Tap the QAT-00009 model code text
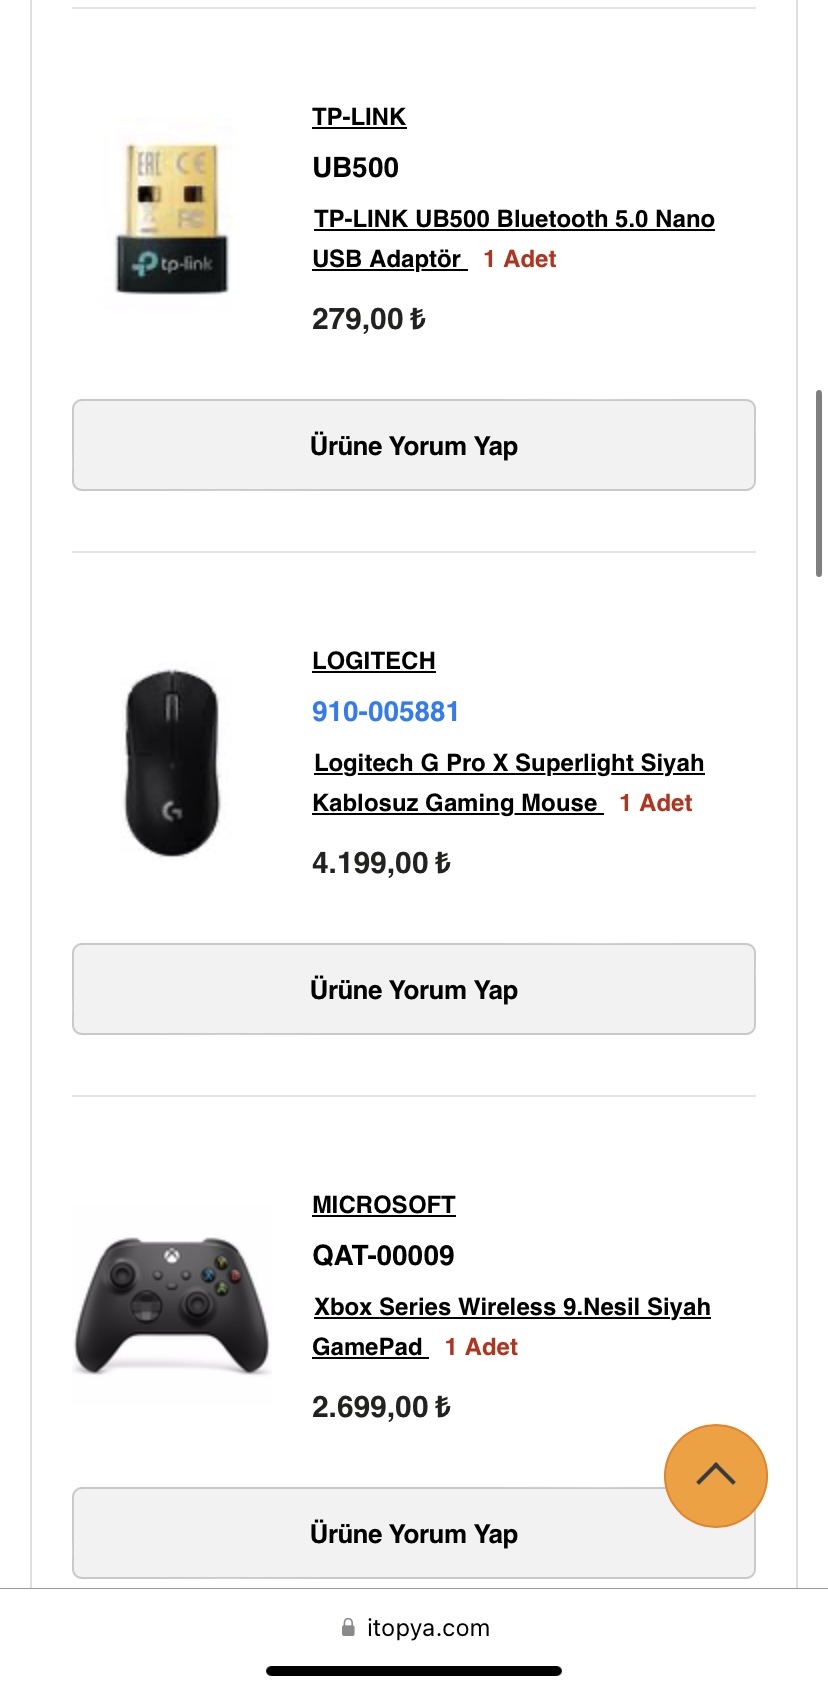 (x=383, y=1256)
